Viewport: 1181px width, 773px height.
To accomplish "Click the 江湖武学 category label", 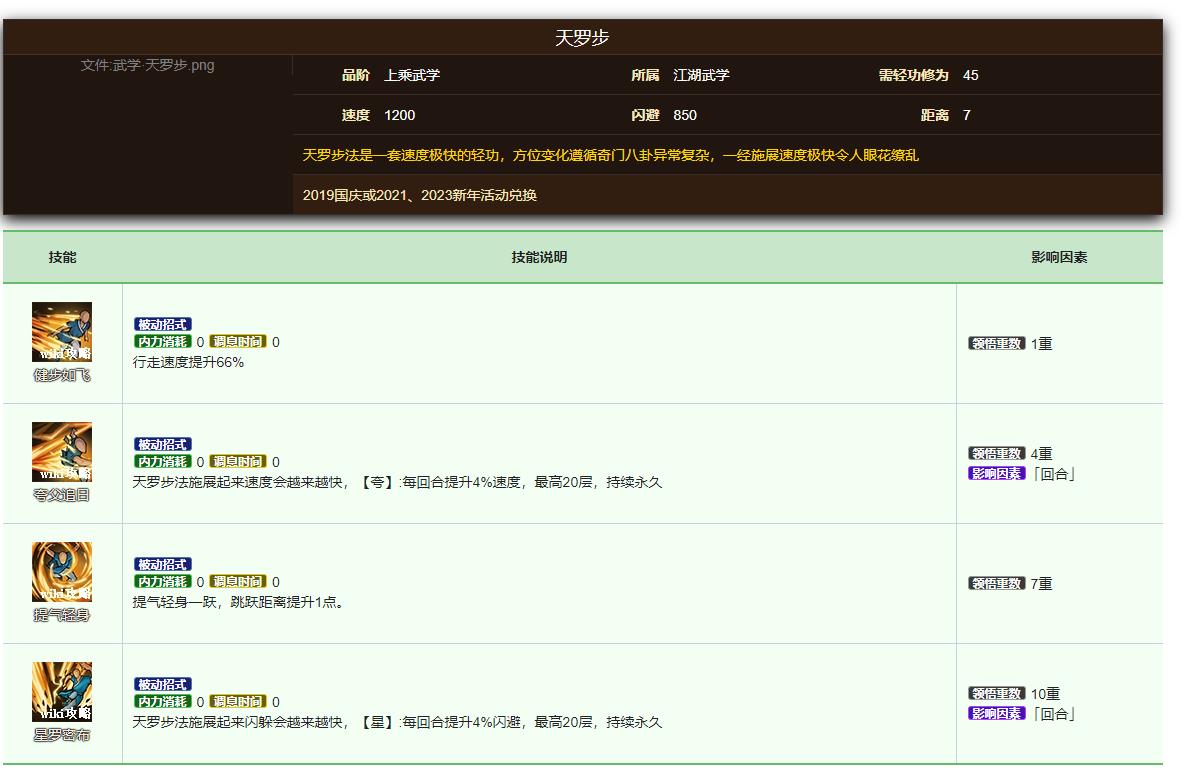I will pos(702,75).
